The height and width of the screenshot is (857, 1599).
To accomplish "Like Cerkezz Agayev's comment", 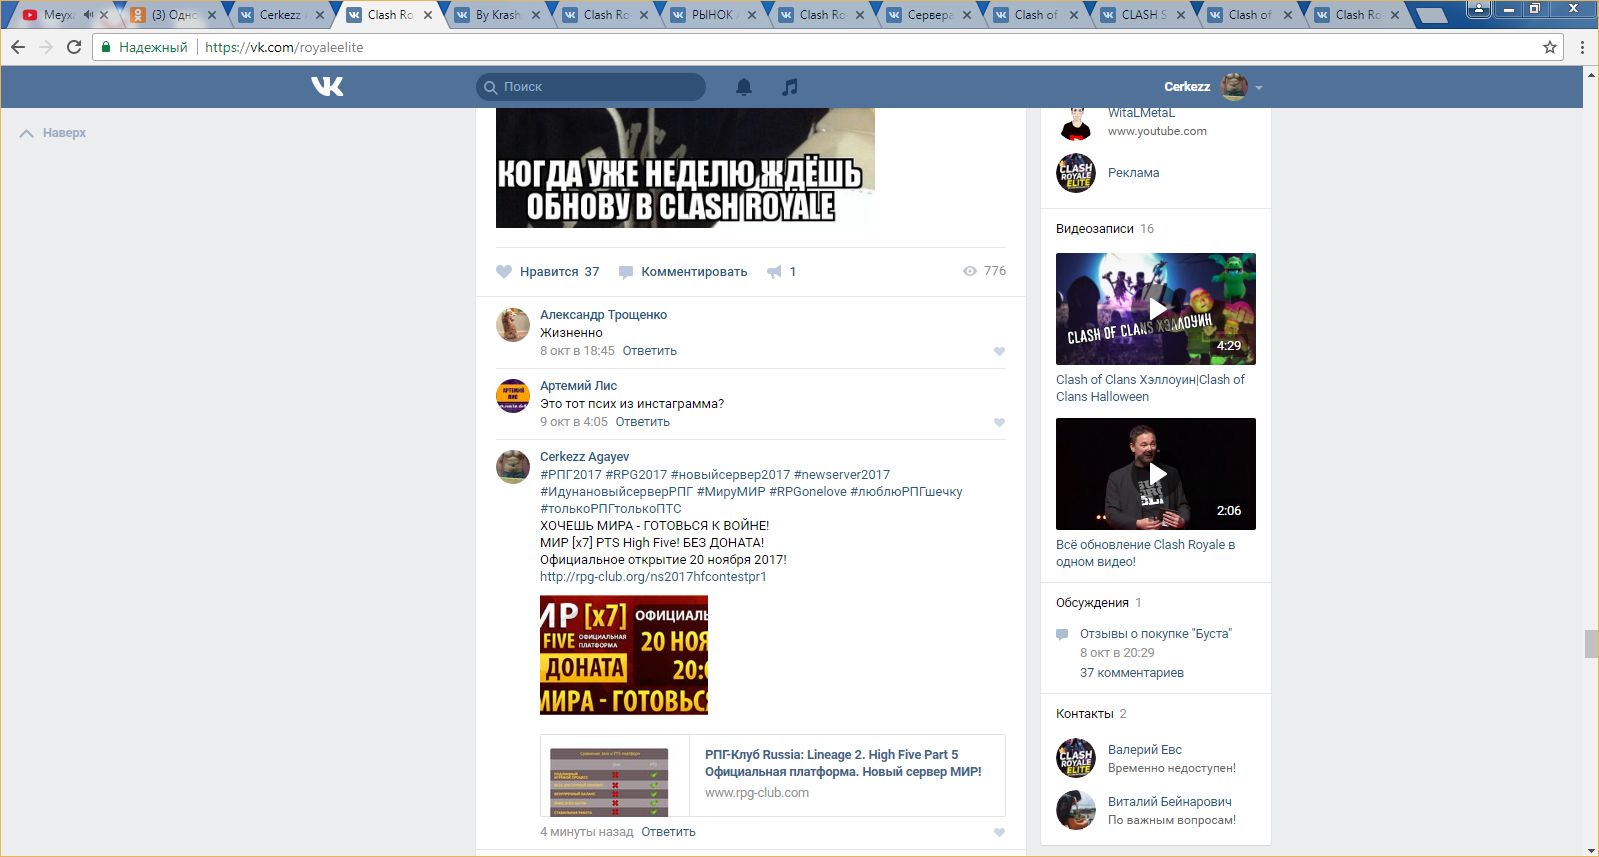I will click(999, 833).
